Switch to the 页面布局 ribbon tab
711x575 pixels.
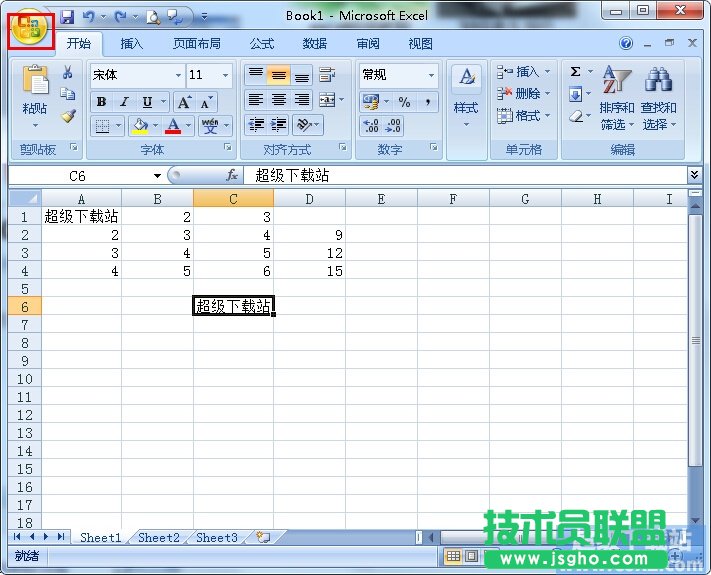click(197, 44)
